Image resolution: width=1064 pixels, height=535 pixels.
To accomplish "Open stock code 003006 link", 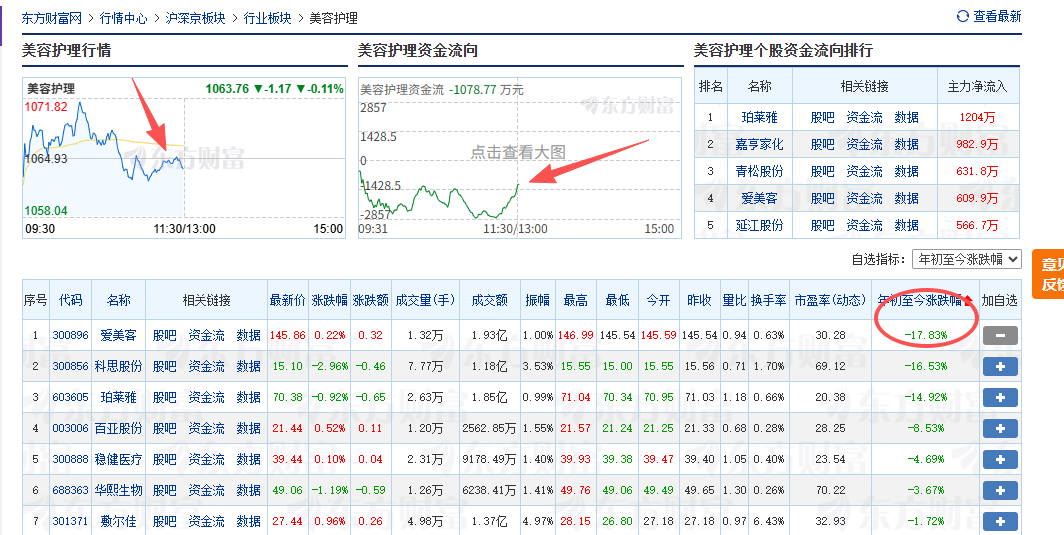I will 71,428.
